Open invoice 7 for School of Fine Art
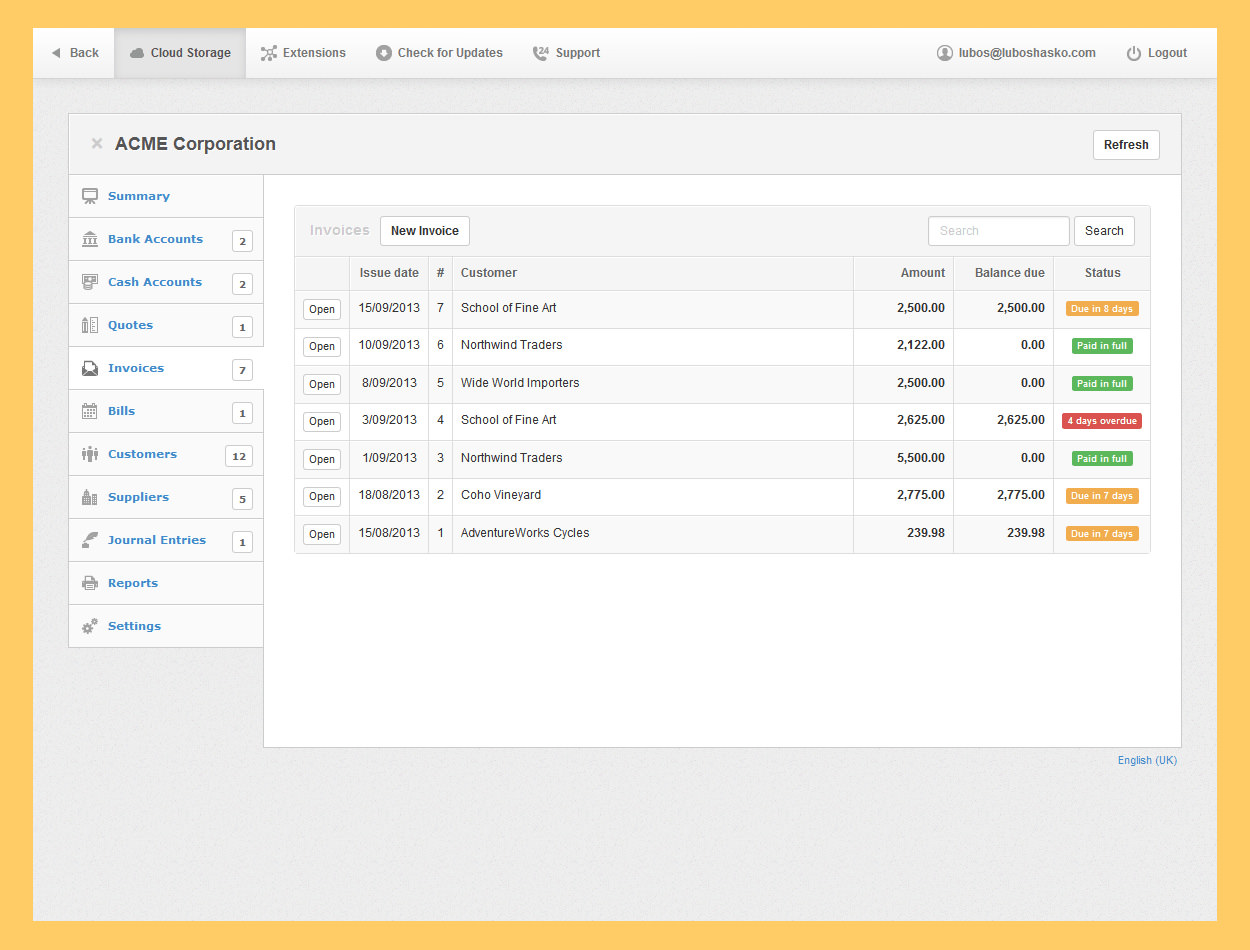The width and height of the screenshot is (1250, 950). (322, 309)
